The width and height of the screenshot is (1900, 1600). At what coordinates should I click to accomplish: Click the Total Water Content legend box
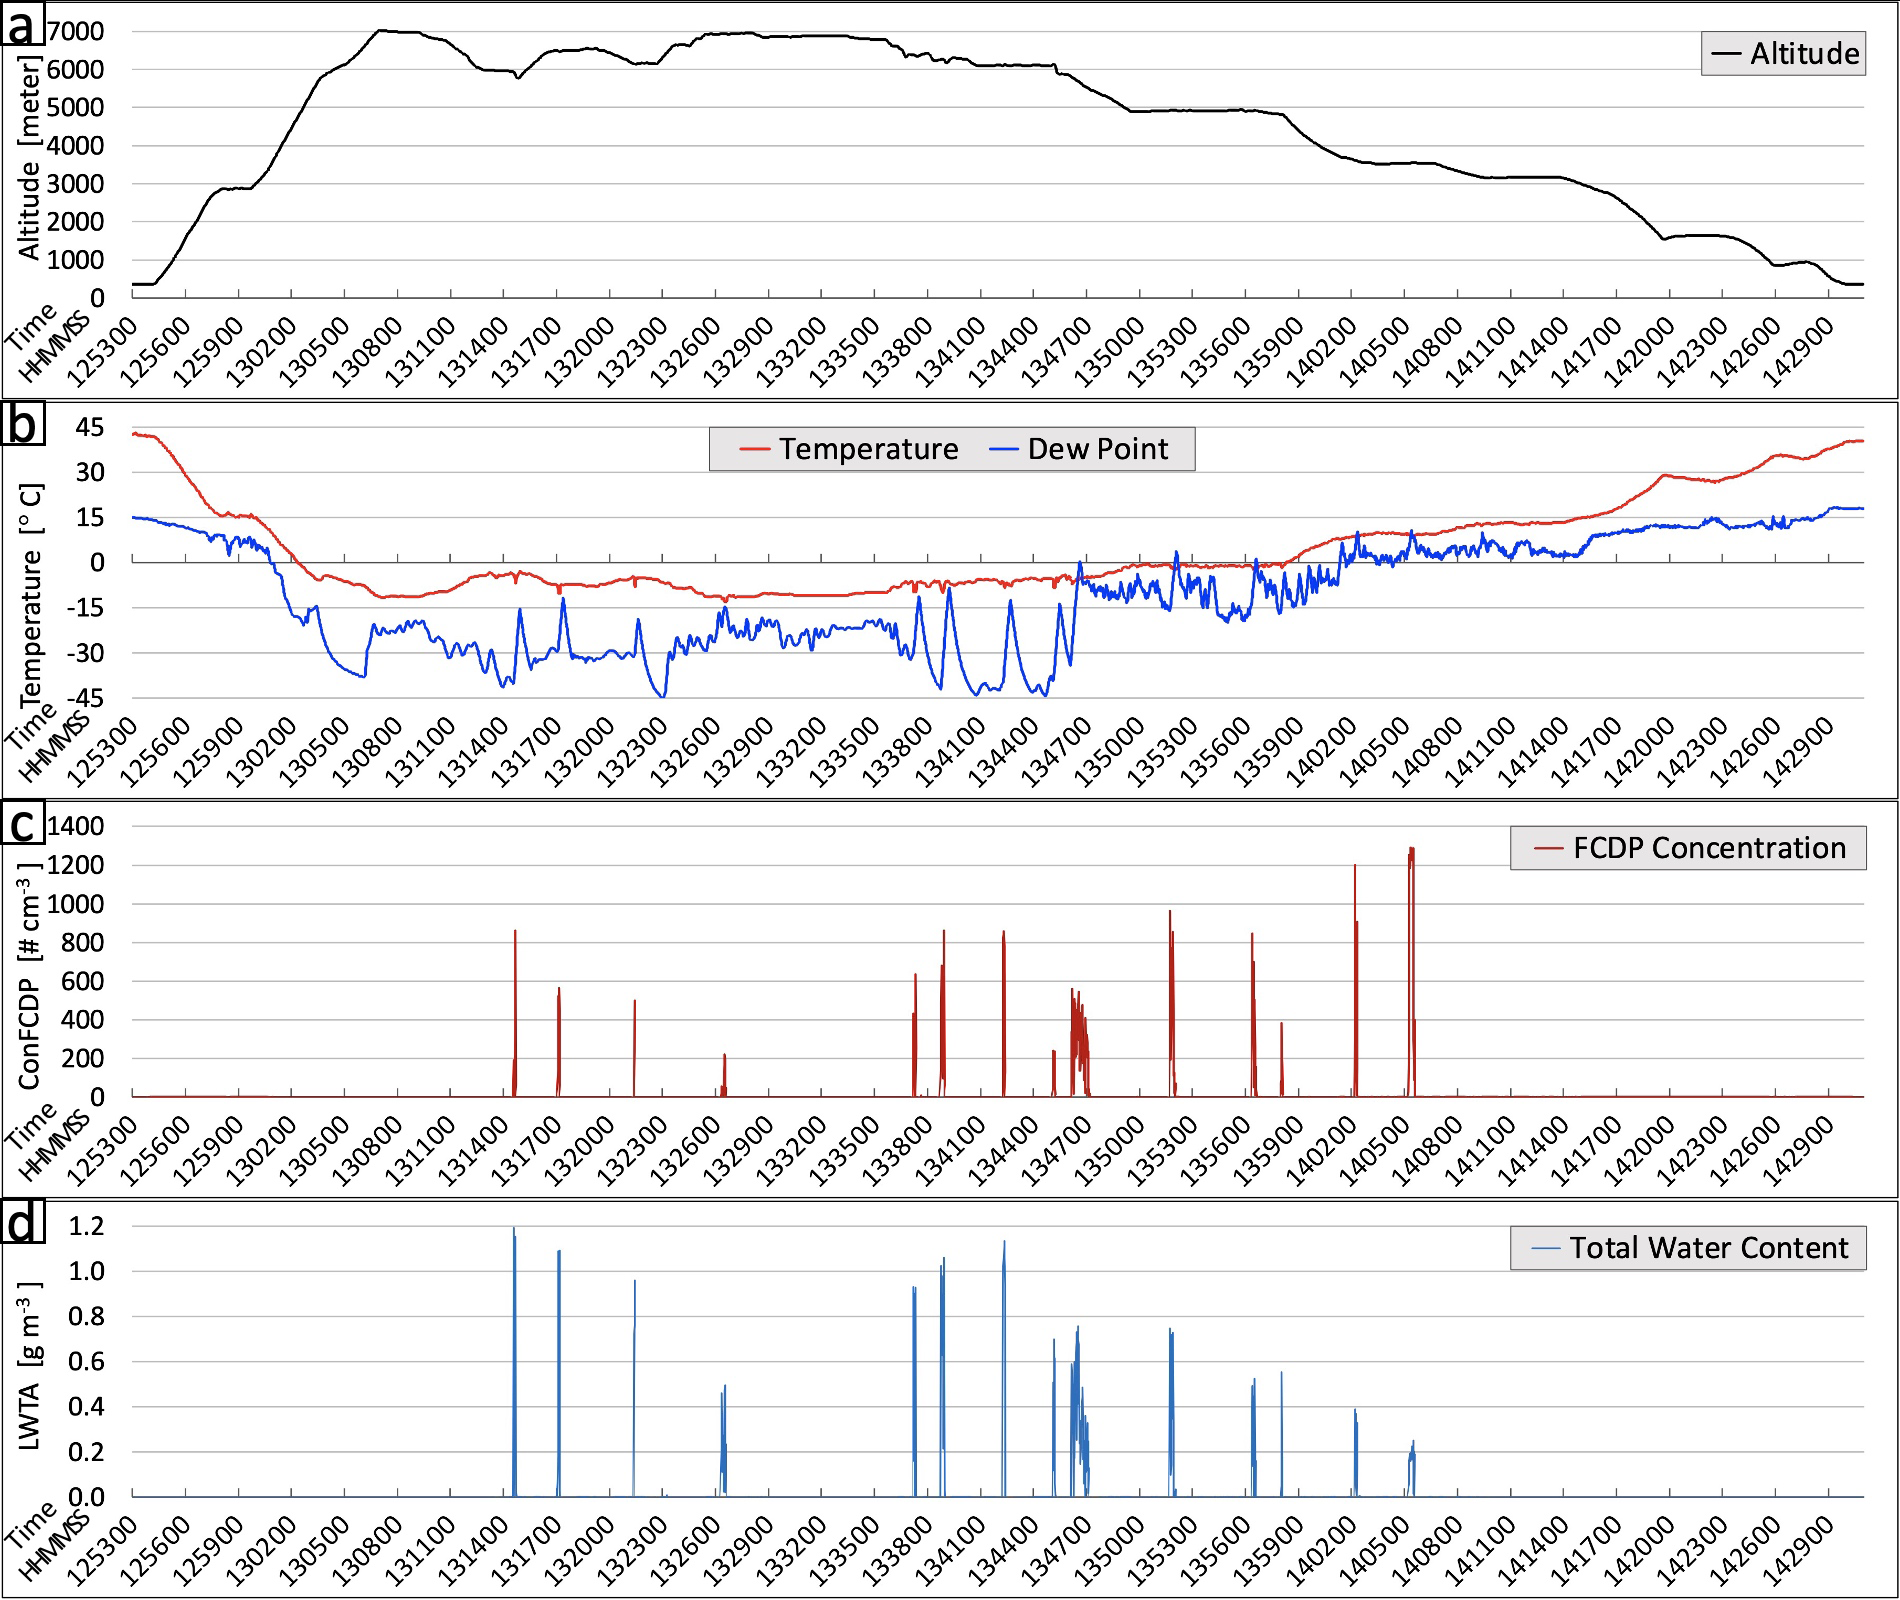click(x=1687, y=1248)
